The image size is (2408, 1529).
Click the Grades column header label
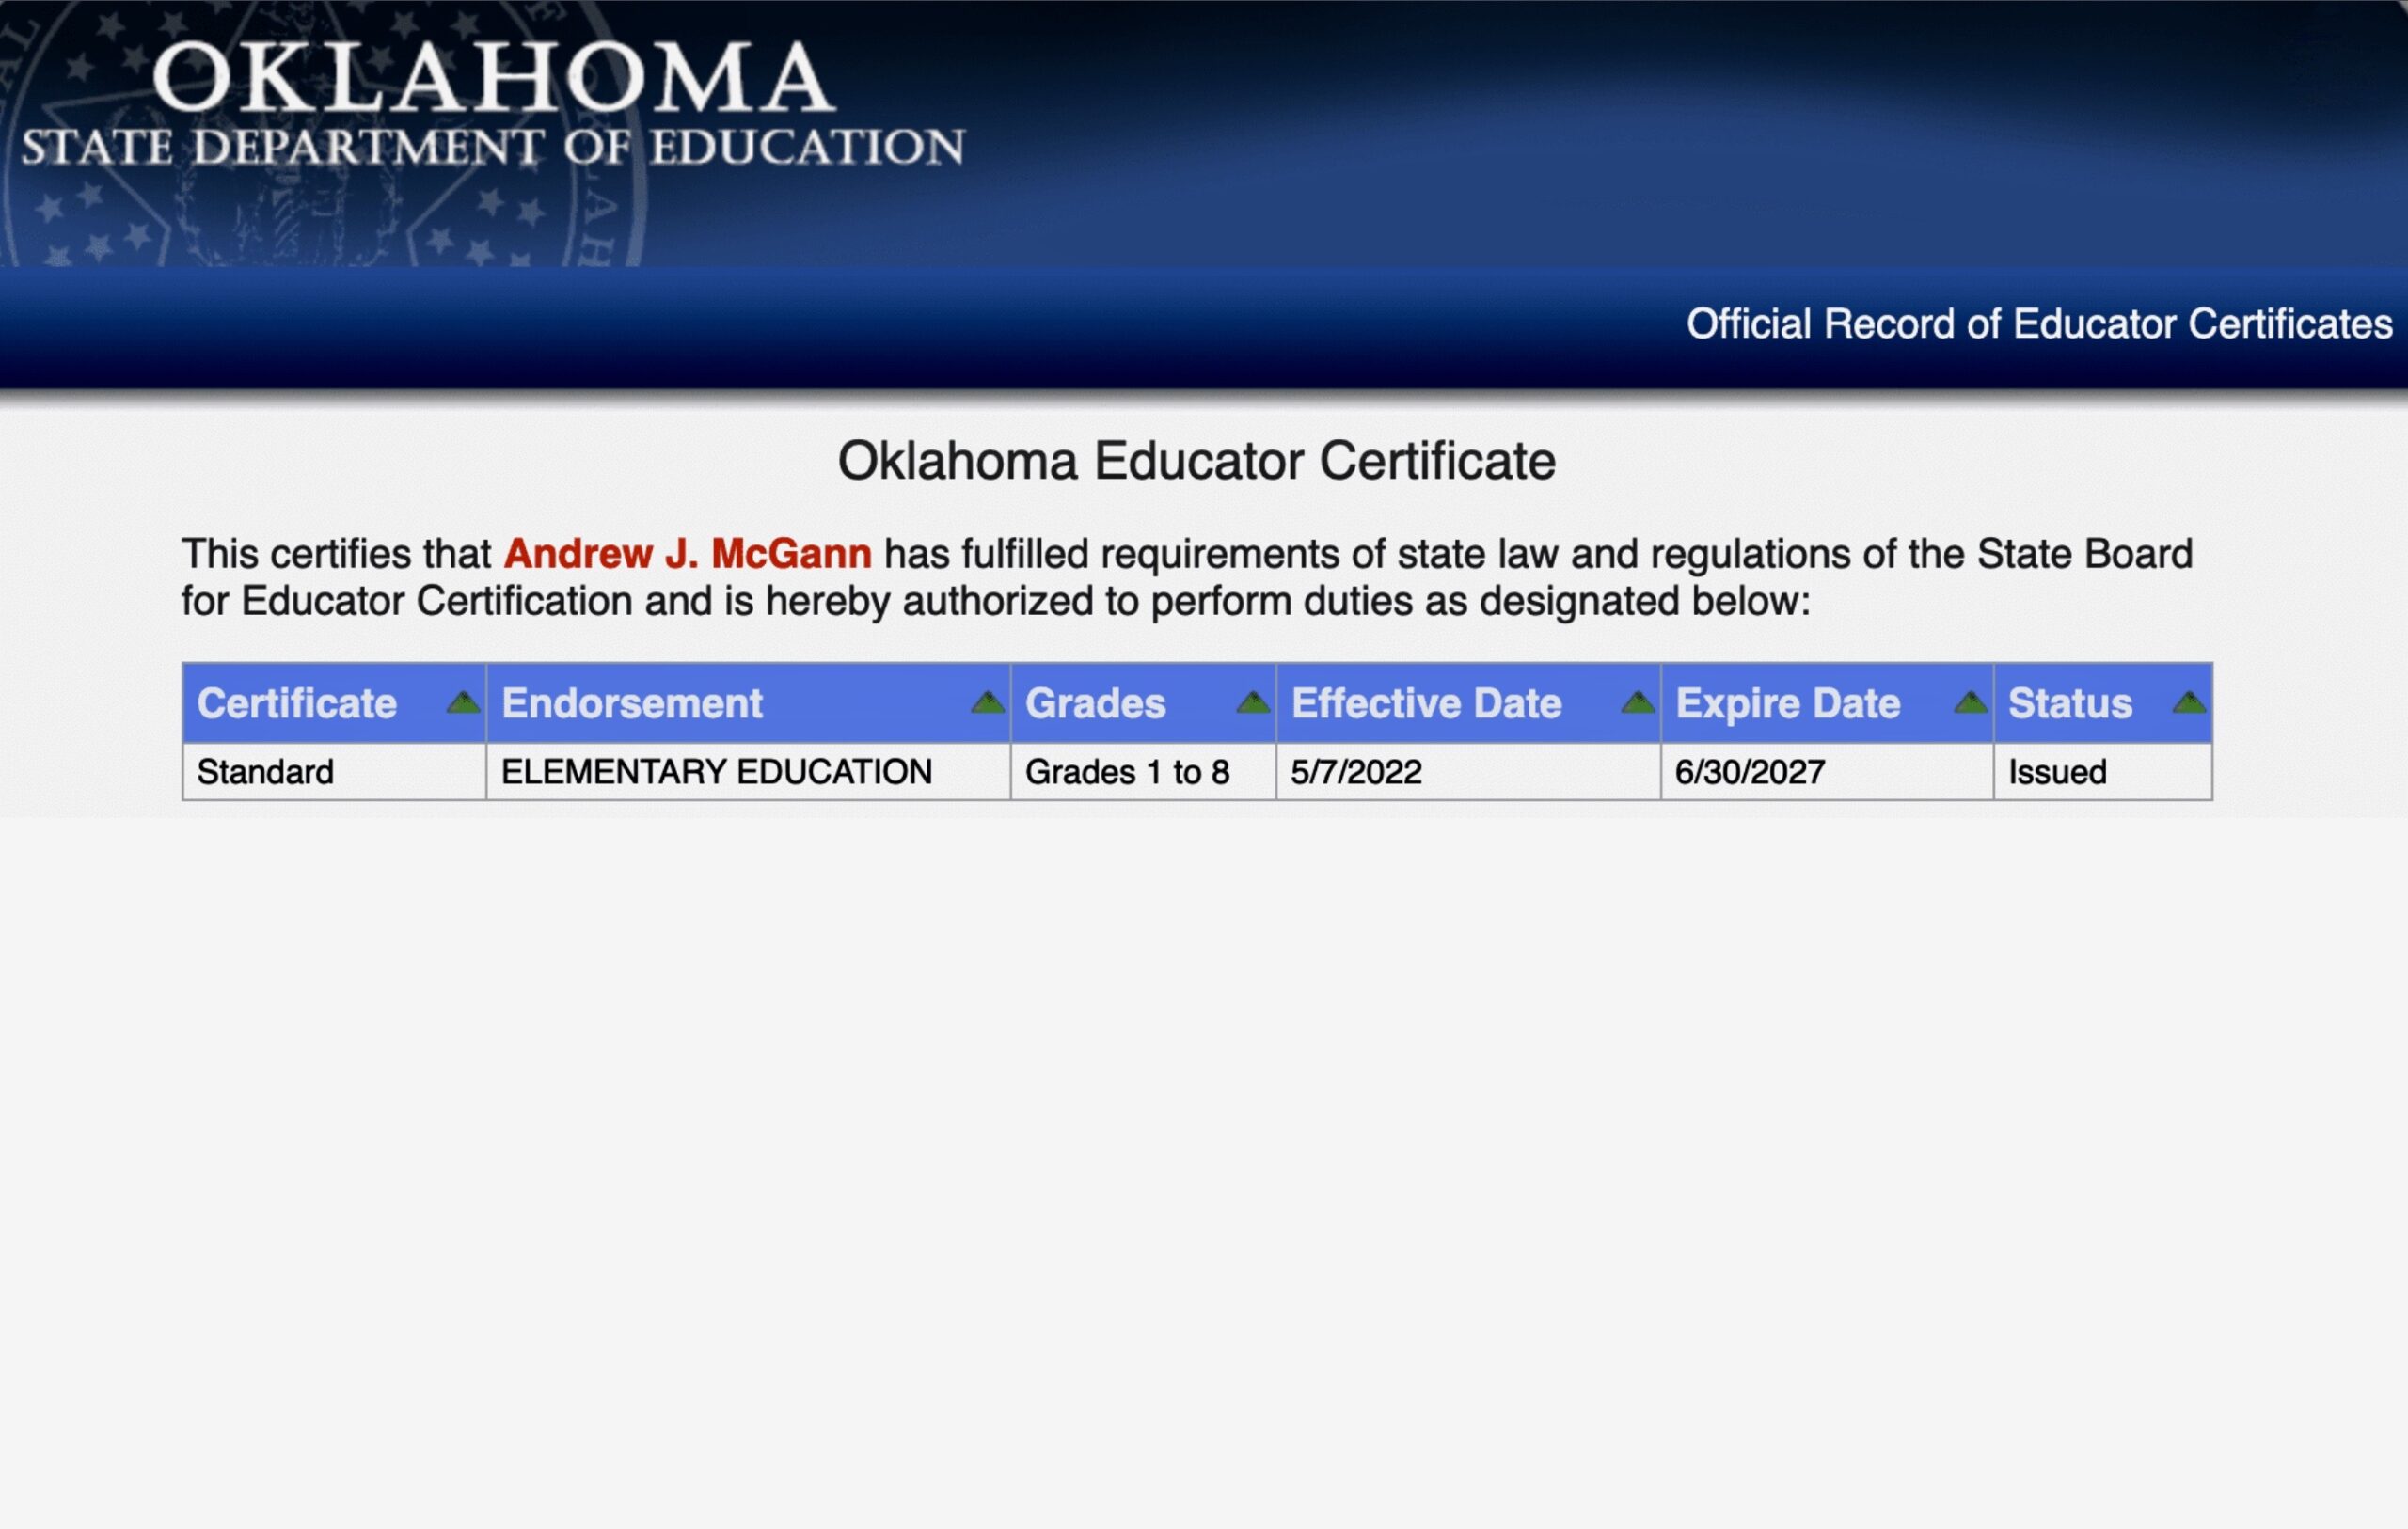[1095, 703]
